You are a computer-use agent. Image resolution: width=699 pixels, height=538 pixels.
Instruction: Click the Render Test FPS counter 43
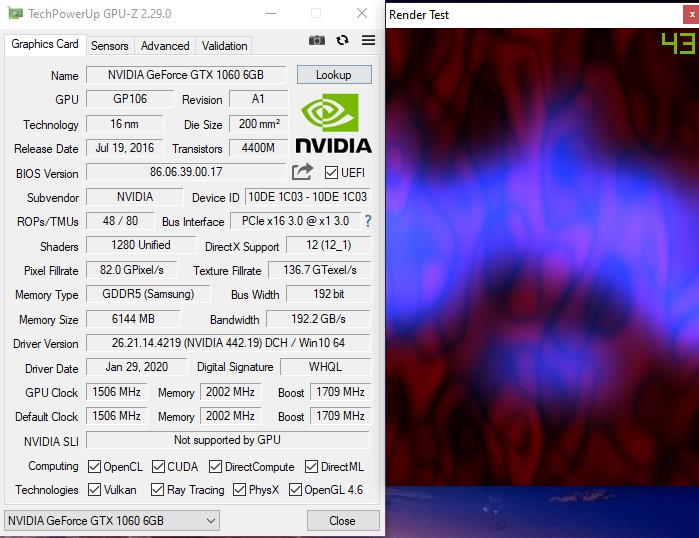(x=678, y=44)
